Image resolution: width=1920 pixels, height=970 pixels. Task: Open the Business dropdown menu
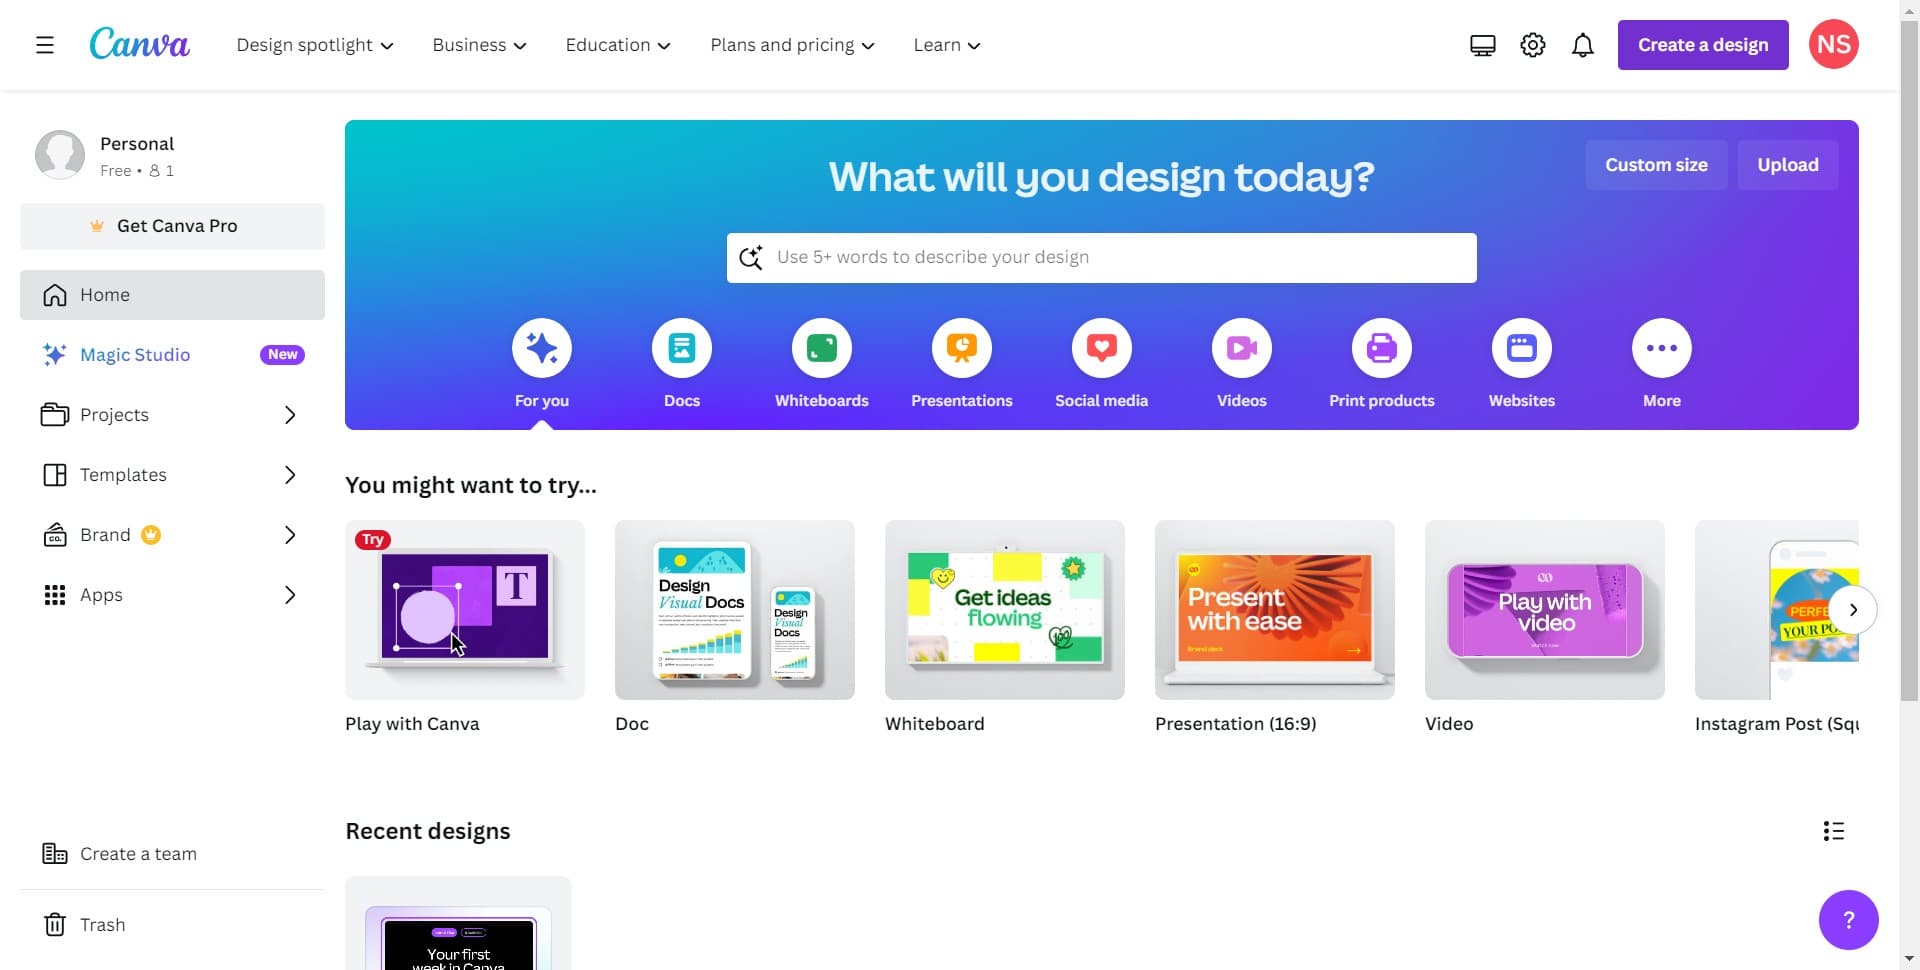coord(478,44)
